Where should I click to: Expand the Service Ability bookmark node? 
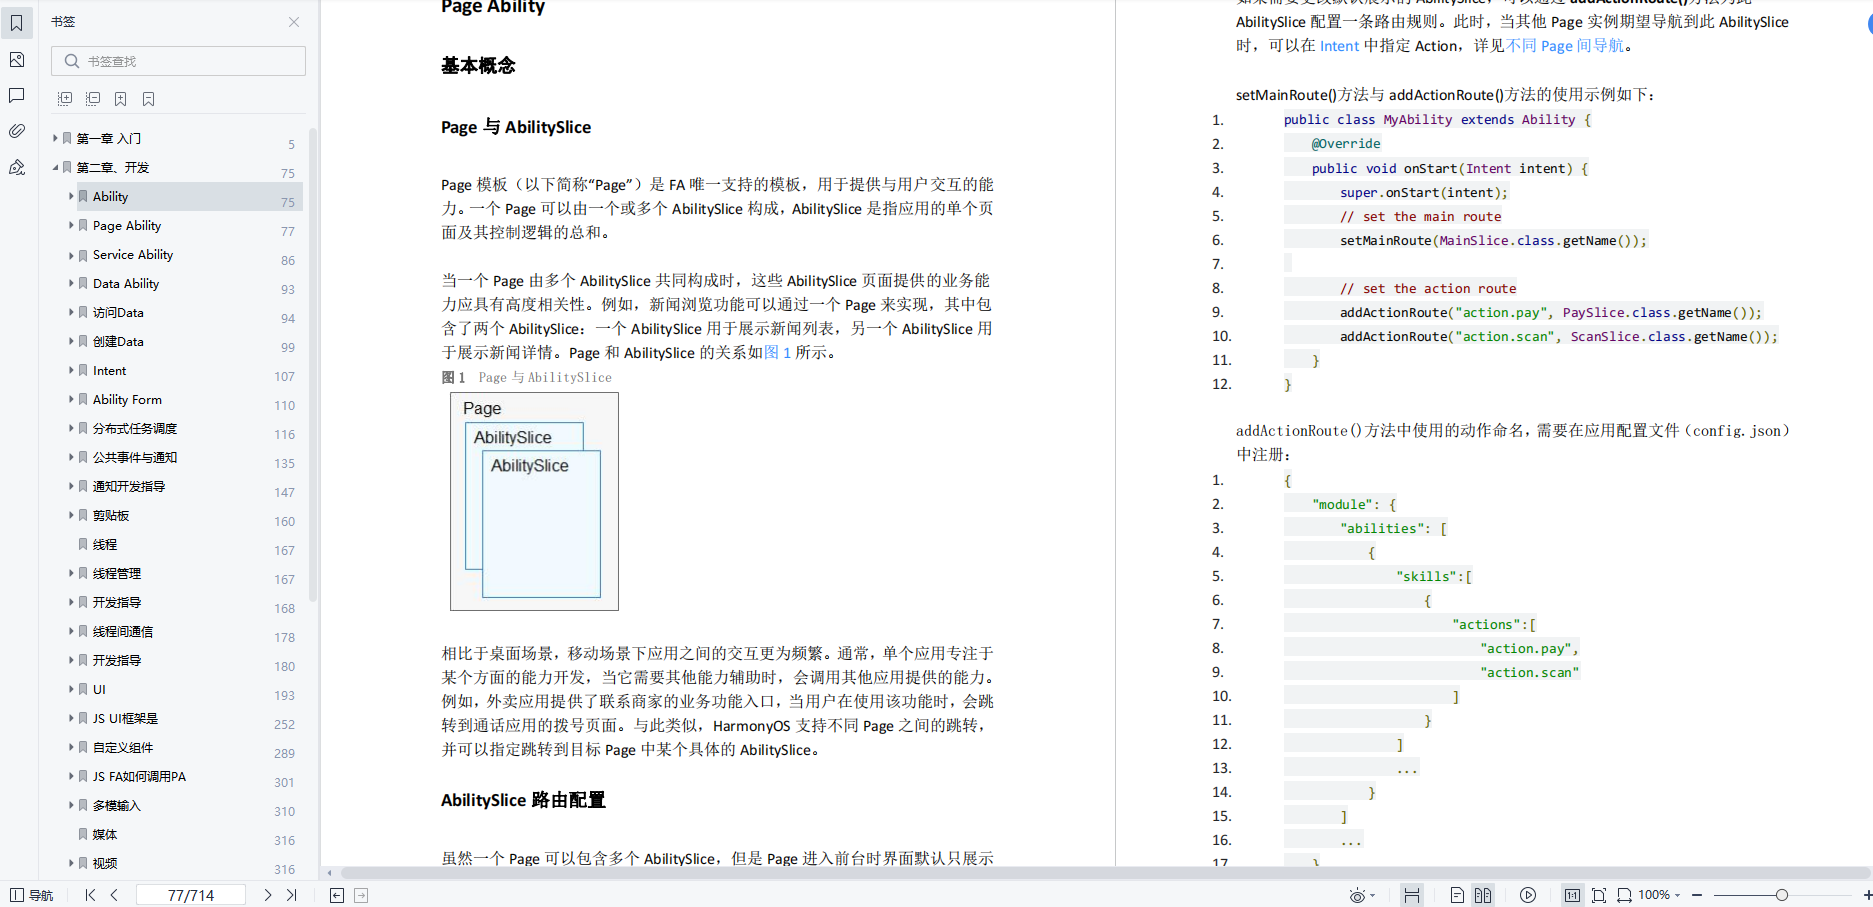[71, 254]
